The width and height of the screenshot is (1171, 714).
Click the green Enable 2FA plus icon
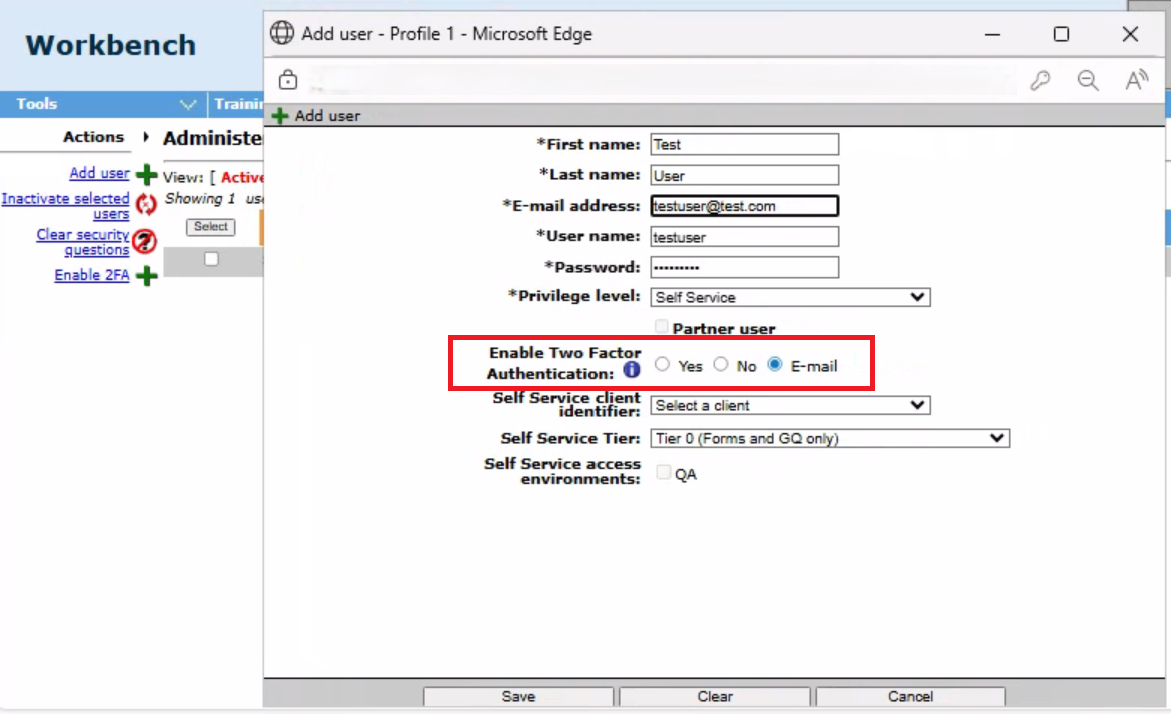147,276
